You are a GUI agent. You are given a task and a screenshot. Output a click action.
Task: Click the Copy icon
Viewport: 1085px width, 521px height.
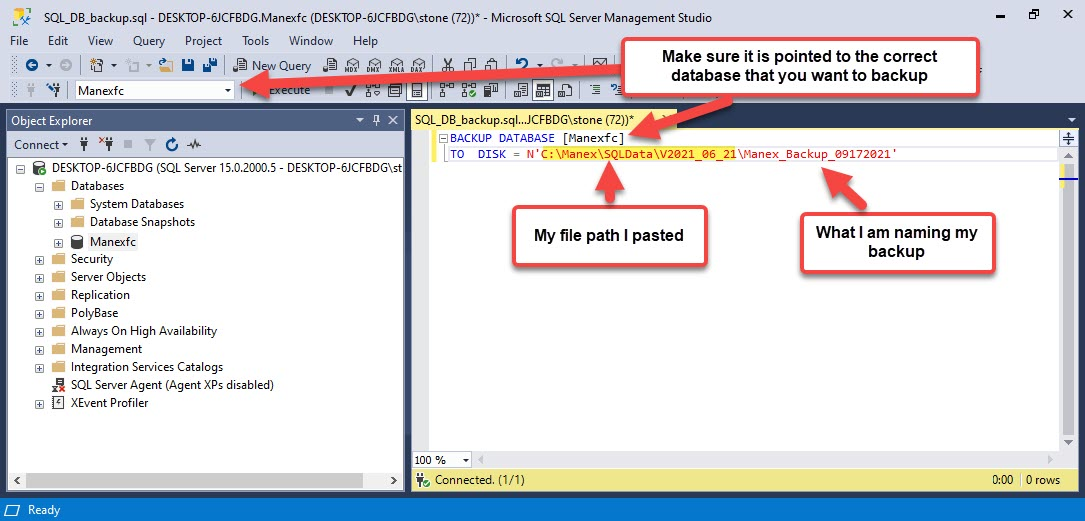pos(470,66)
